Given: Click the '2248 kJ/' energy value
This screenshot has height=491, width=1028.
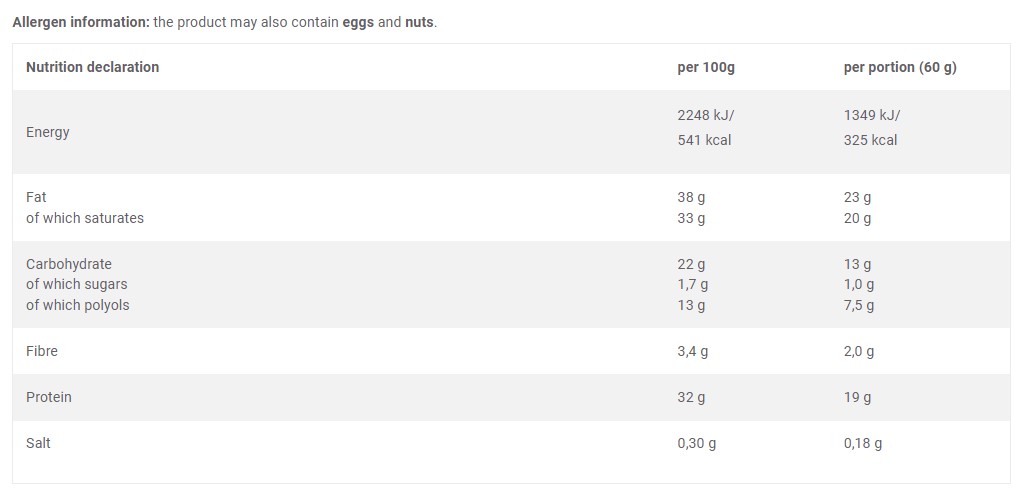Looking at the screenshot, I should (x=706, y=115).
